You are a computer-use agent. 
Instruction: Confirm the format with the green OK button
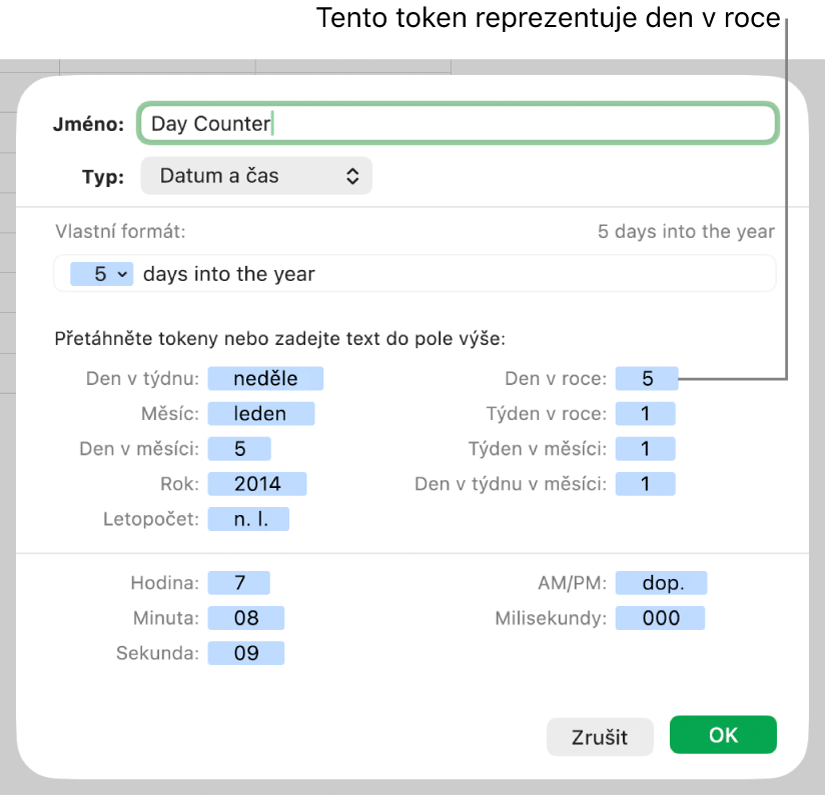pyautogui.click(x=723, y=734)
